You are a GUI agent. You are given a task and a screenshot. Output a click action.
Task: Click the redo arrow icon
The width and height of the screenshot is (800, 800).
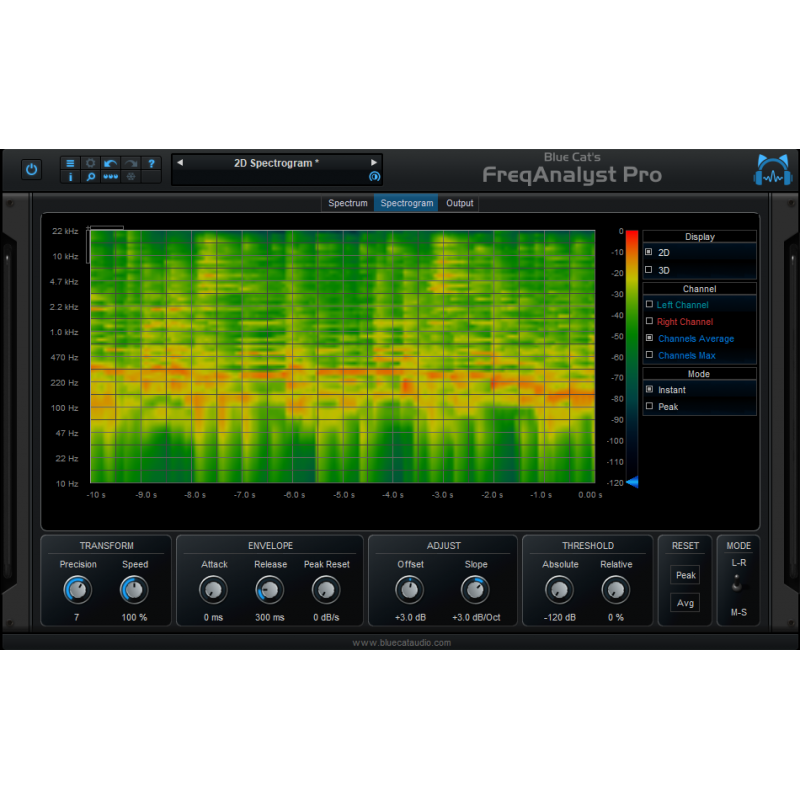tap(131, 163)
